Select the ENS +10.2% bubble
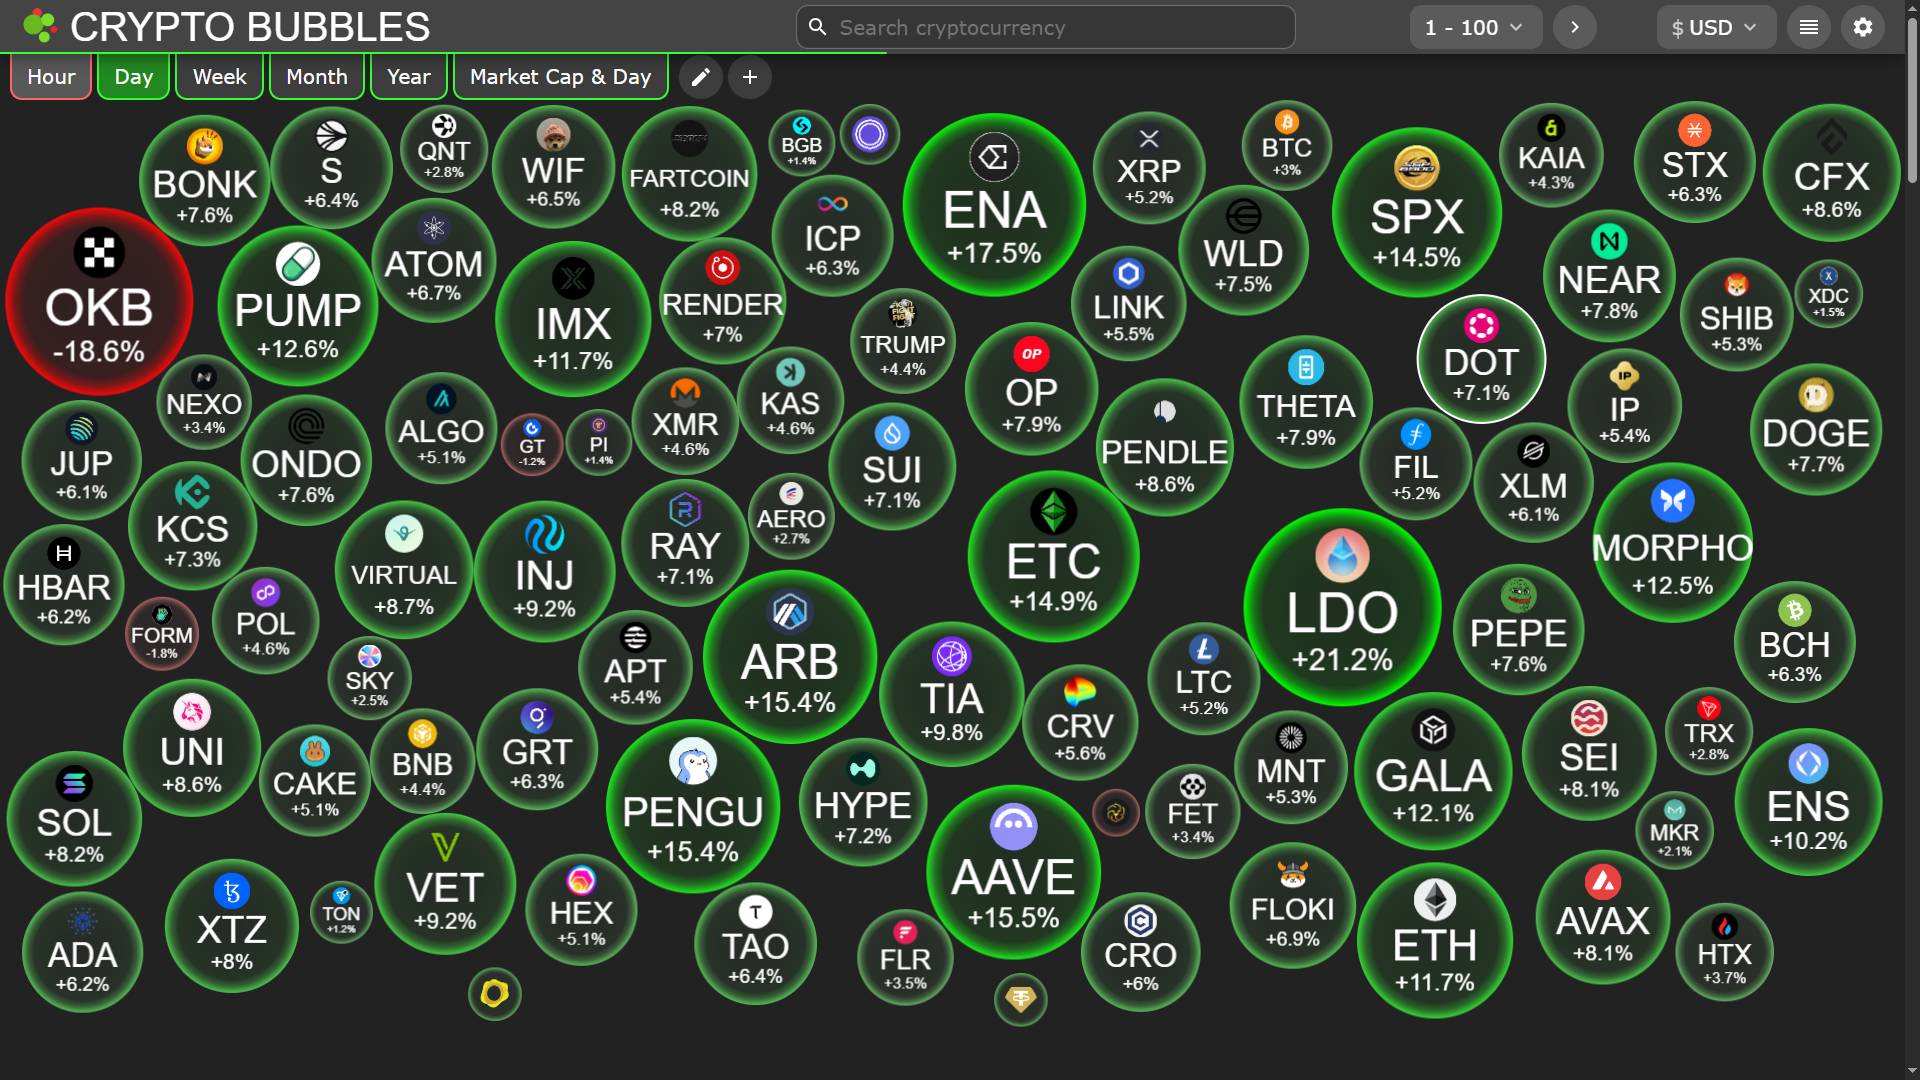Image resolution: width=1920 pixels, height=1080 pixels. [x=1808, y=802]
